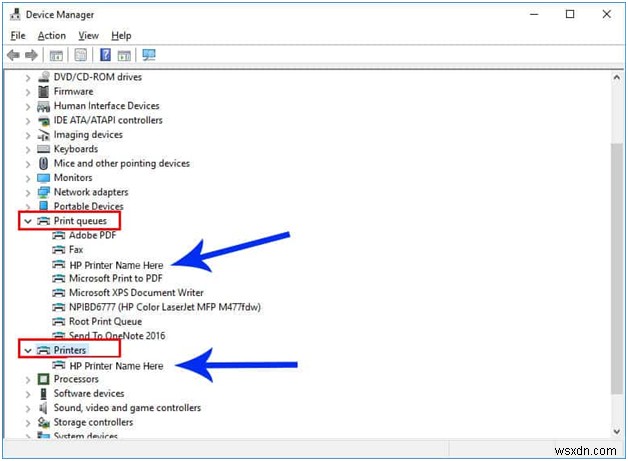
Task: Select Sound, video and game controllers label
Action: click(127, 408)
